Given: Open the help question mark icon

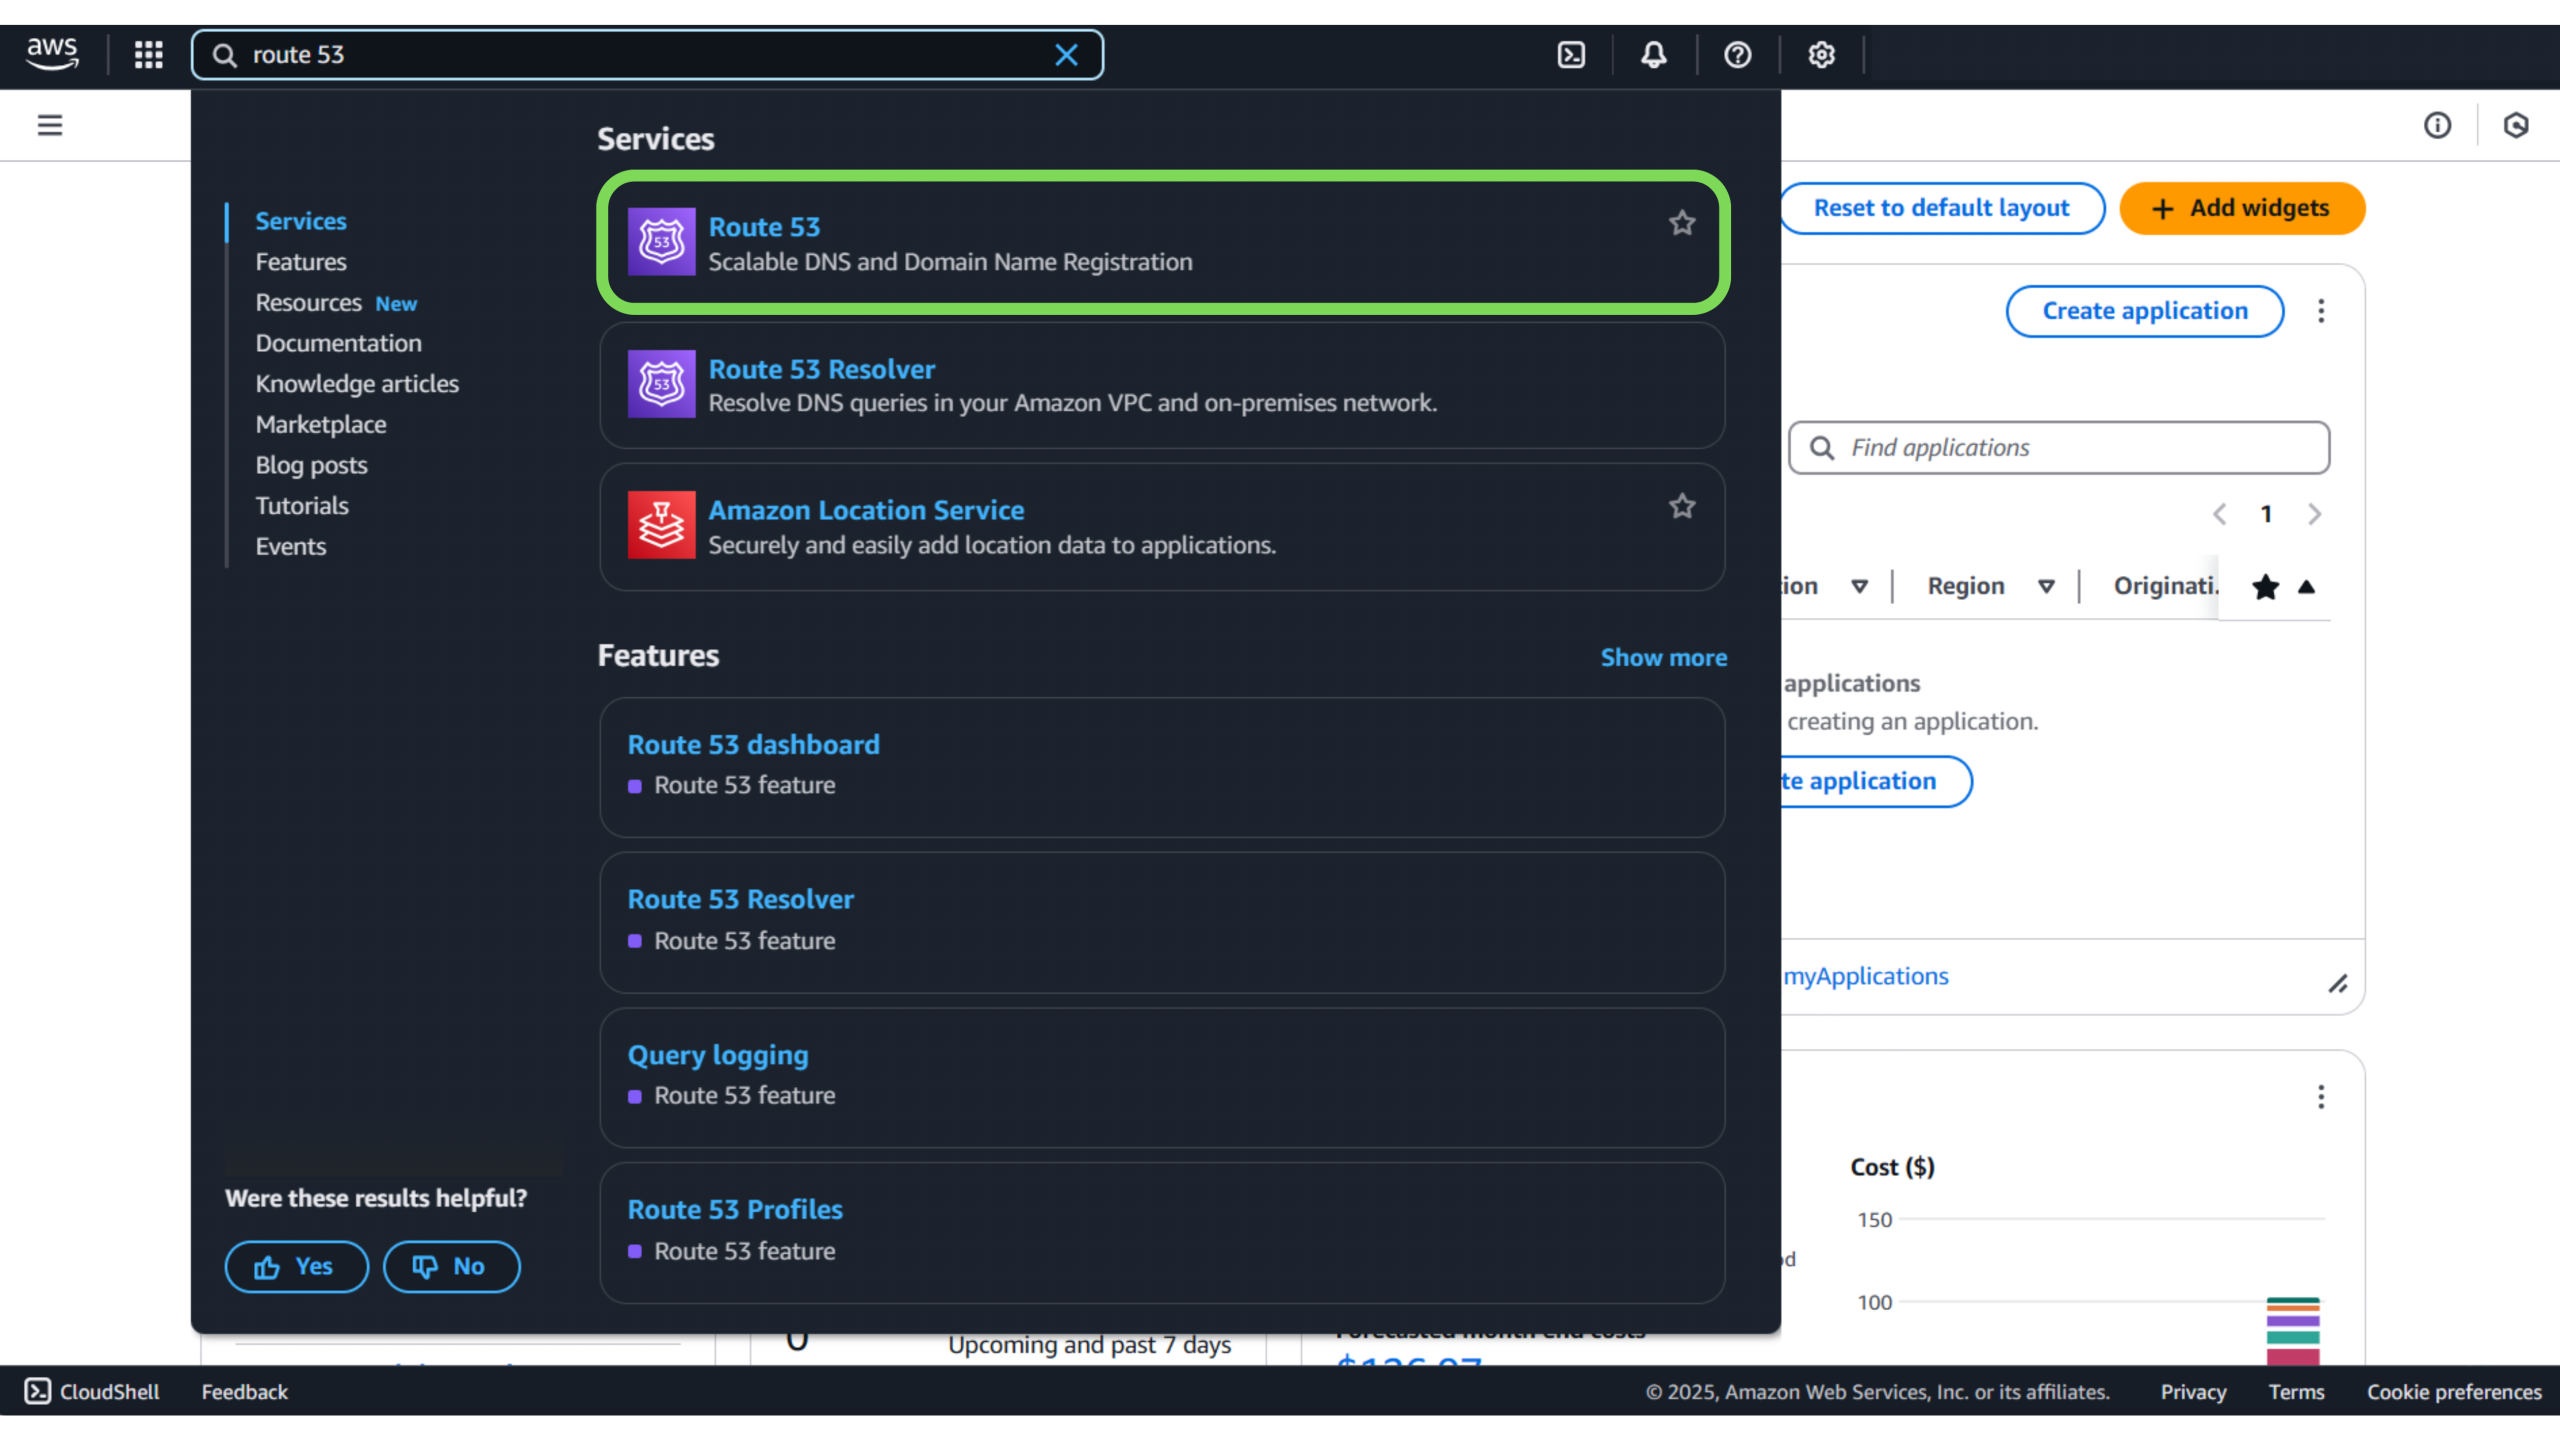Looking at the screenshot, I should pyautogui.click(x=1738, y=55).
